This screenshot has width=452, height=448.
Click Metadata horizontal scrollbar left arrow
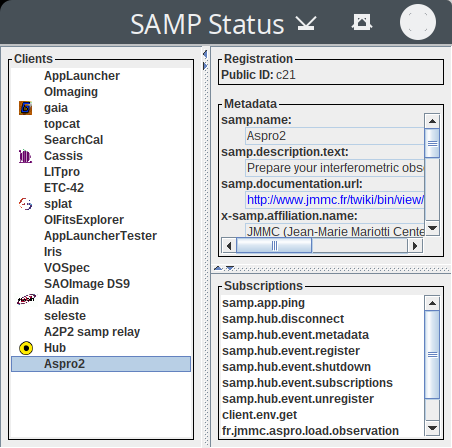point(229,246)
